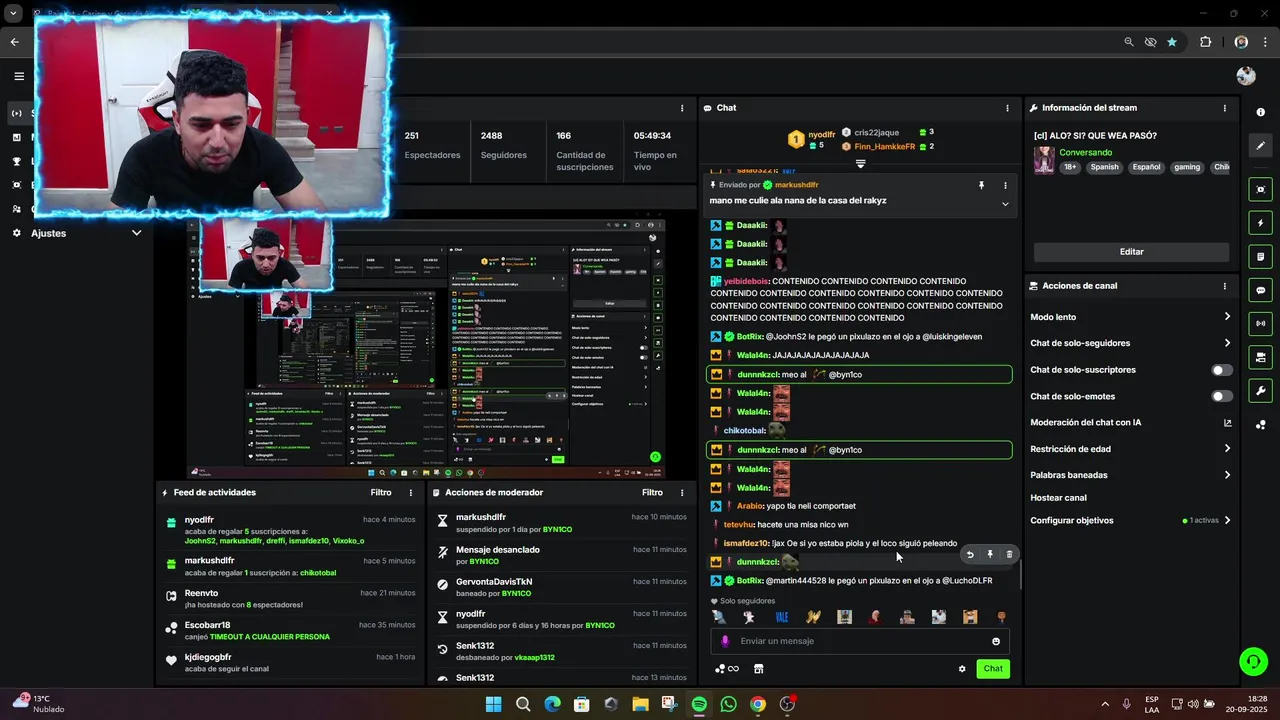Toggle the lightning bolt panel icon
This screenshot has width=1280, height=720.
pyautogui.click(x=1261, y=223)
